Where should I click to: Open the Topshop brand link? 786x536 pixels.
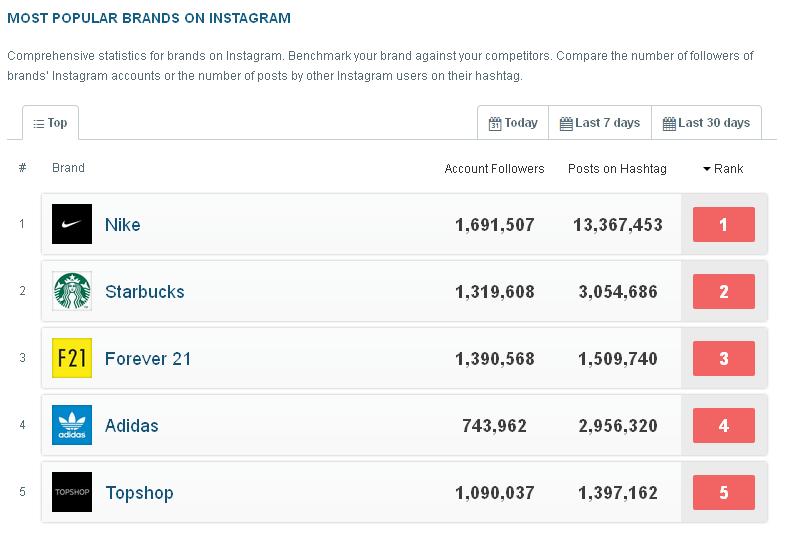pos(139,493)
